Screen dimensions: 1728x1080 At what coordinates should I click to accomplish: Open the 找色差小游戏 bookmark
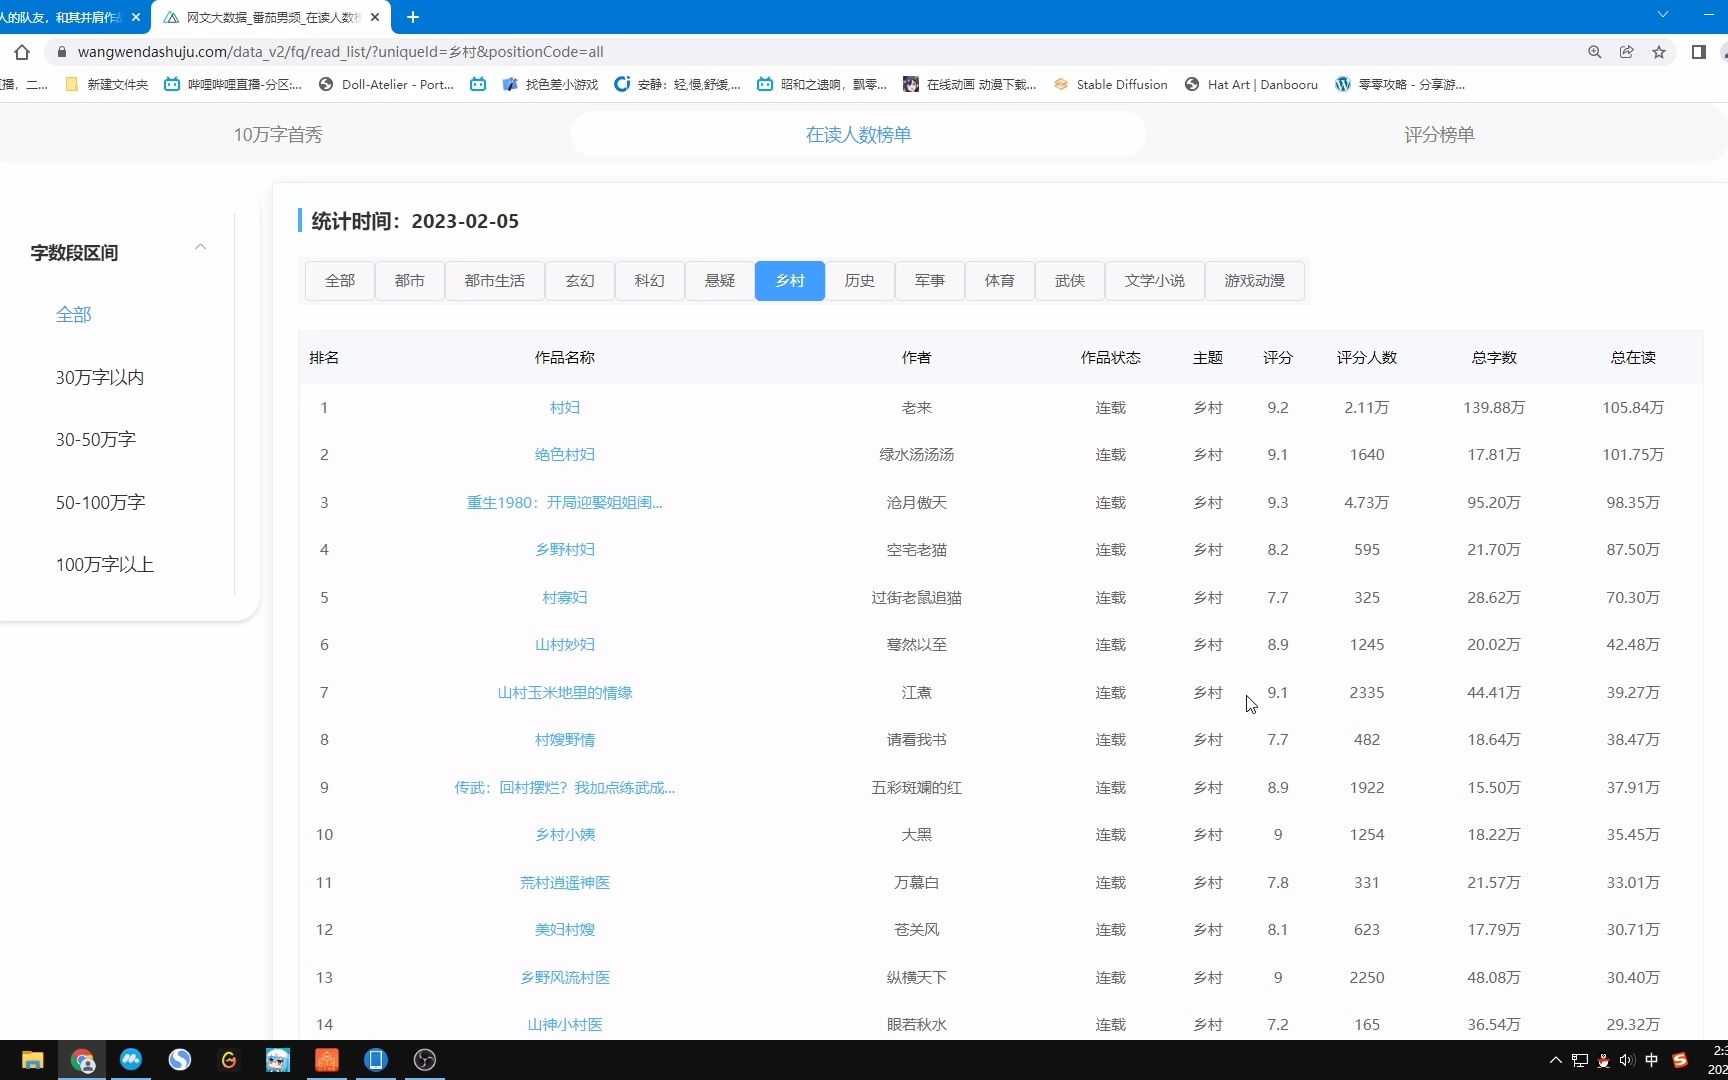click(550, 85)
